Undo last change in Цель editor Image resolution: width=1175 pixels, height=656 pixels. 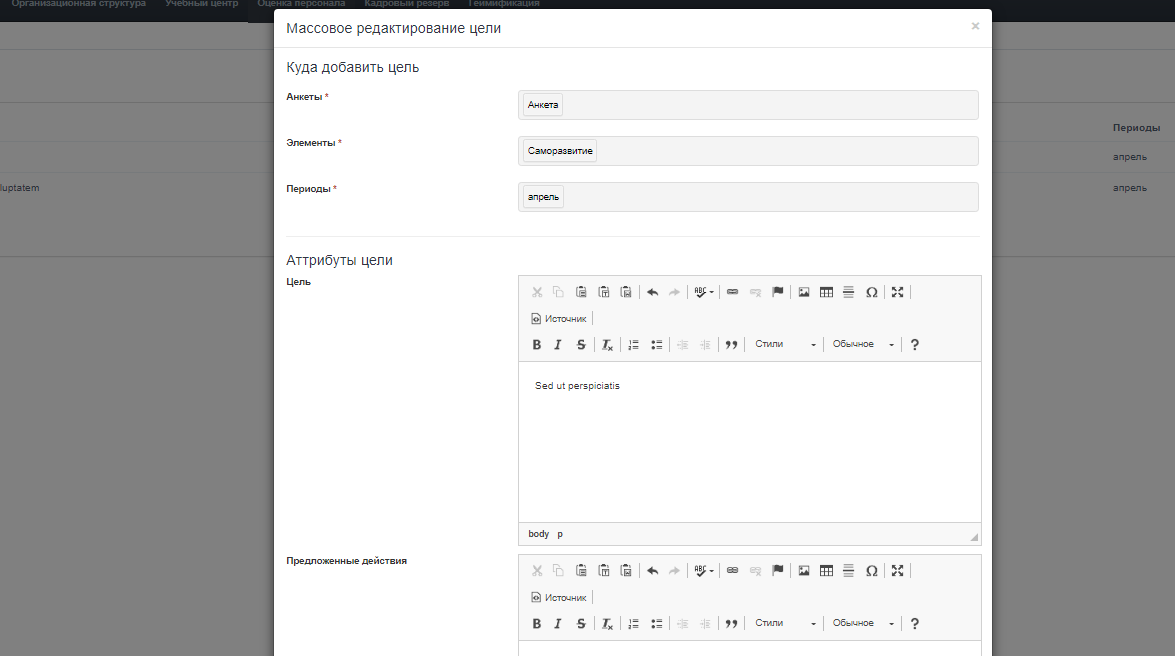point(652,292)
